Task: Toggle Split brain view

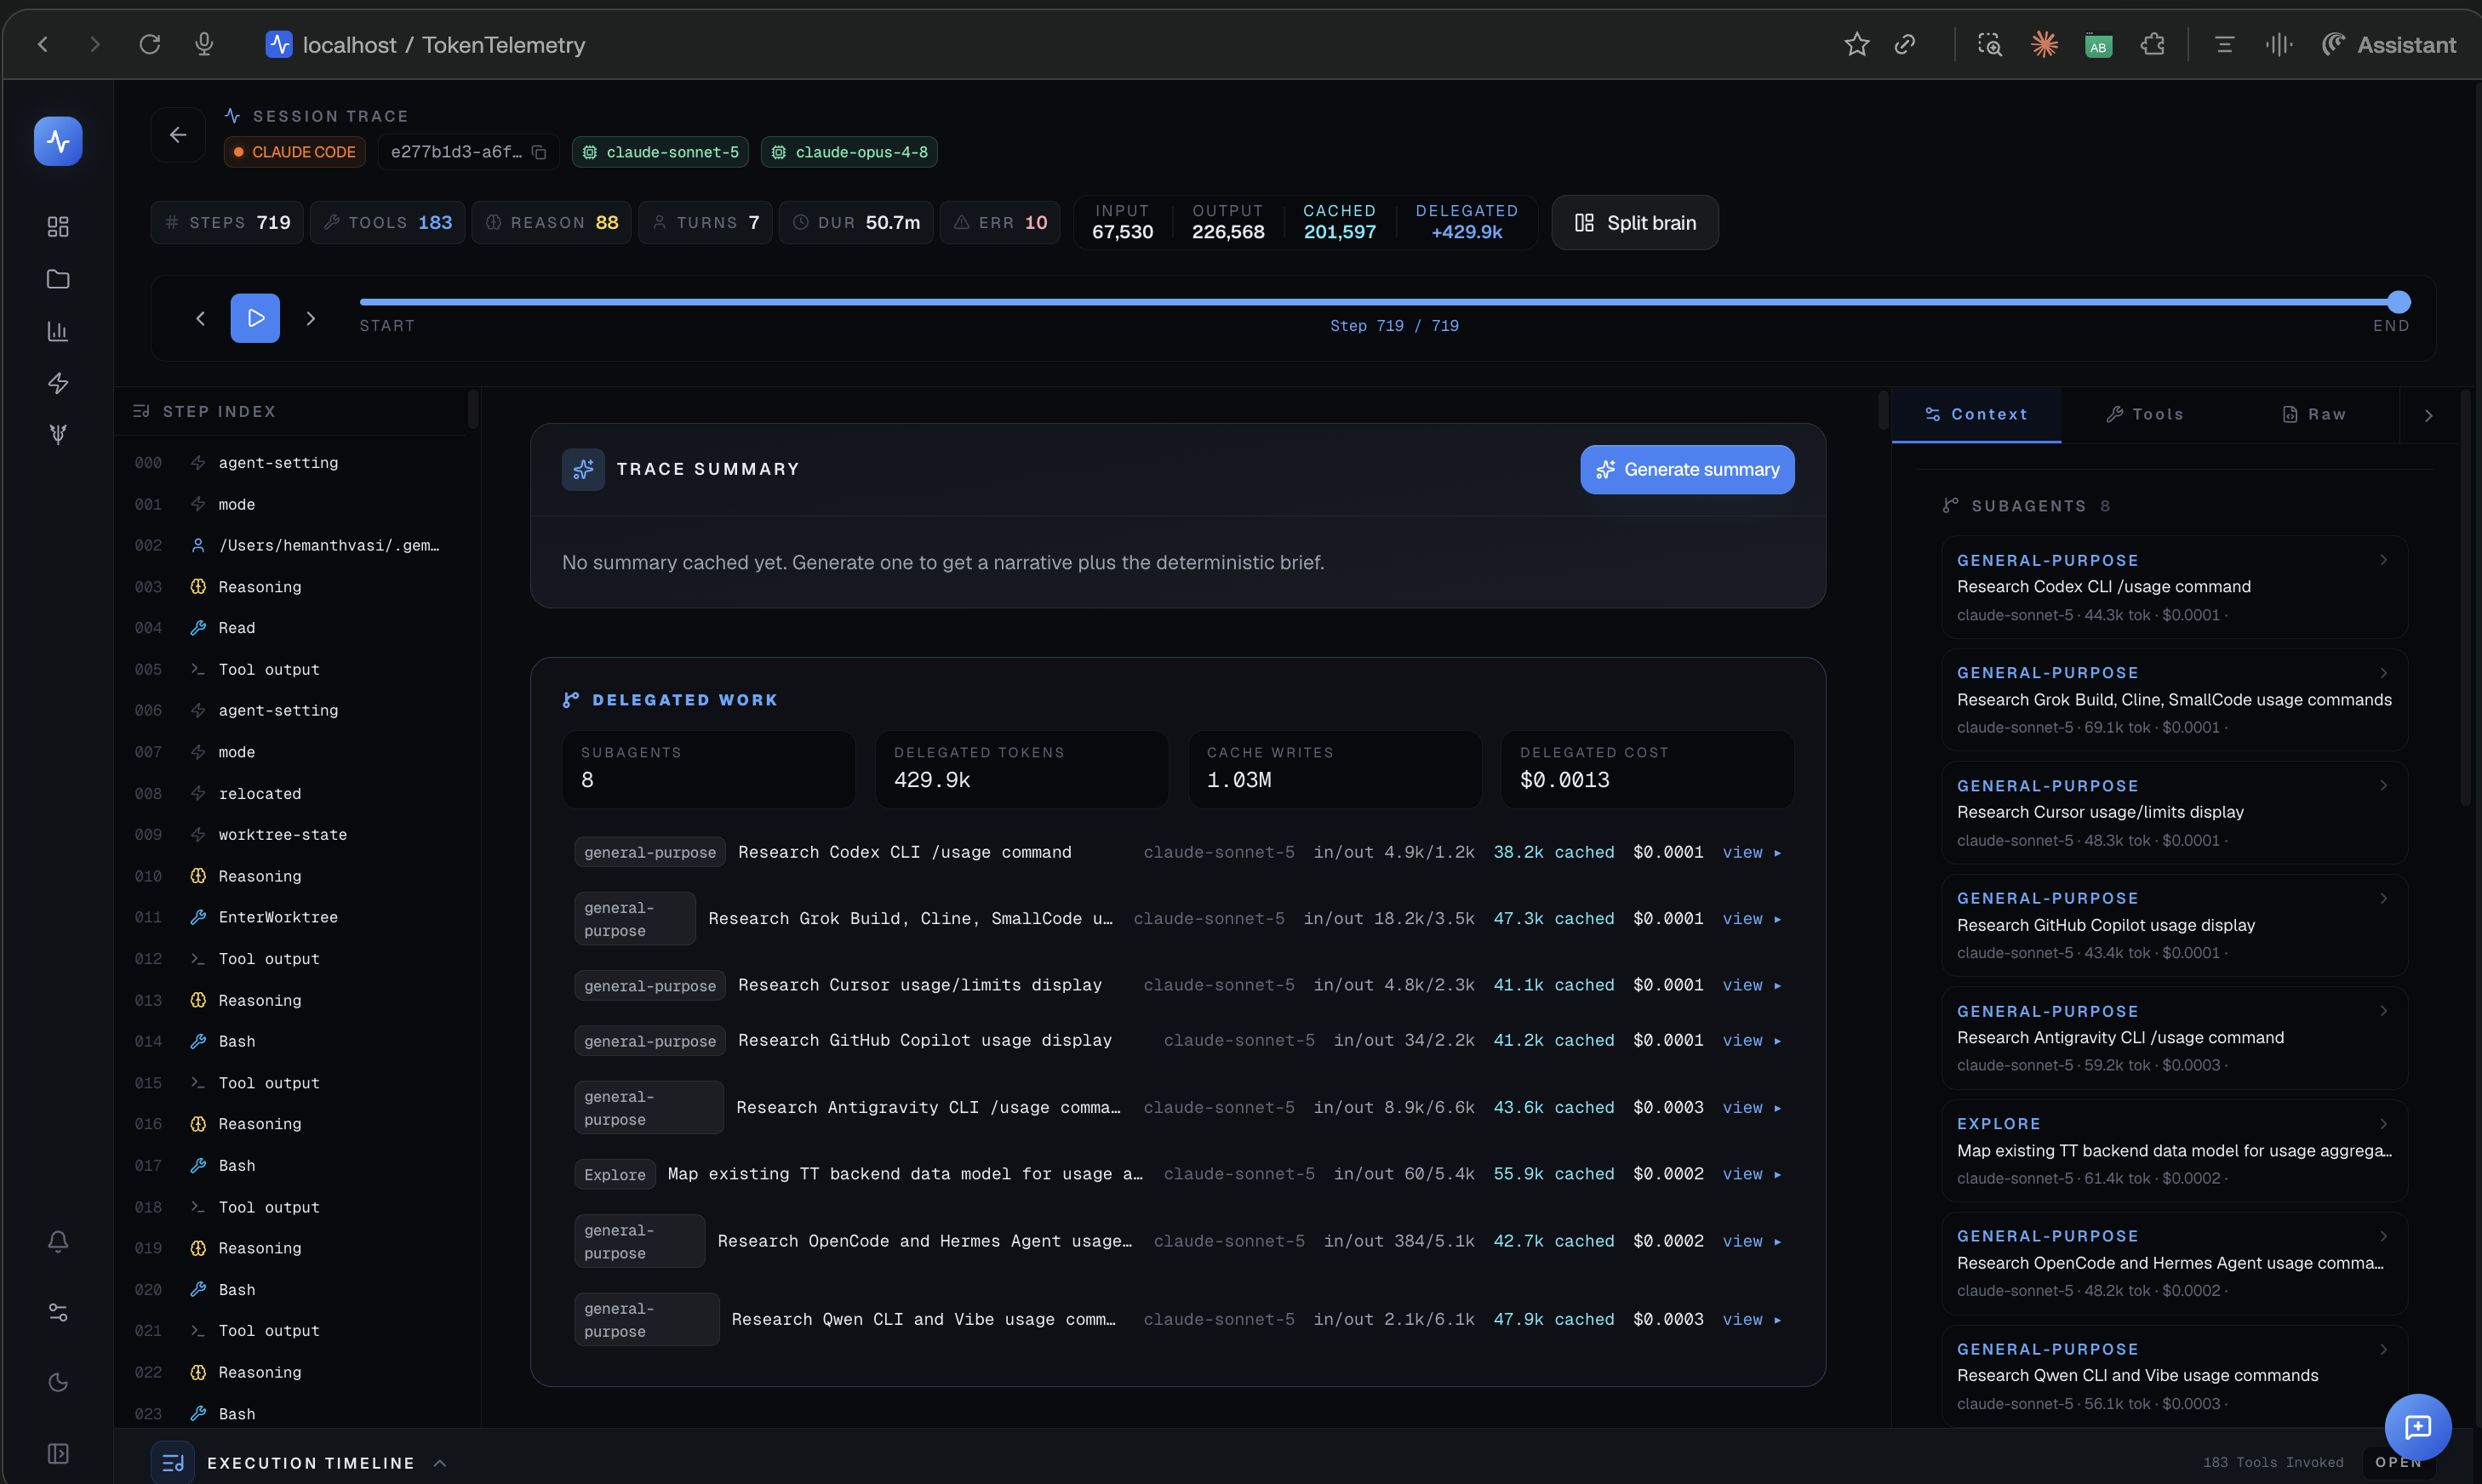Action: (x=1635, y=223)
